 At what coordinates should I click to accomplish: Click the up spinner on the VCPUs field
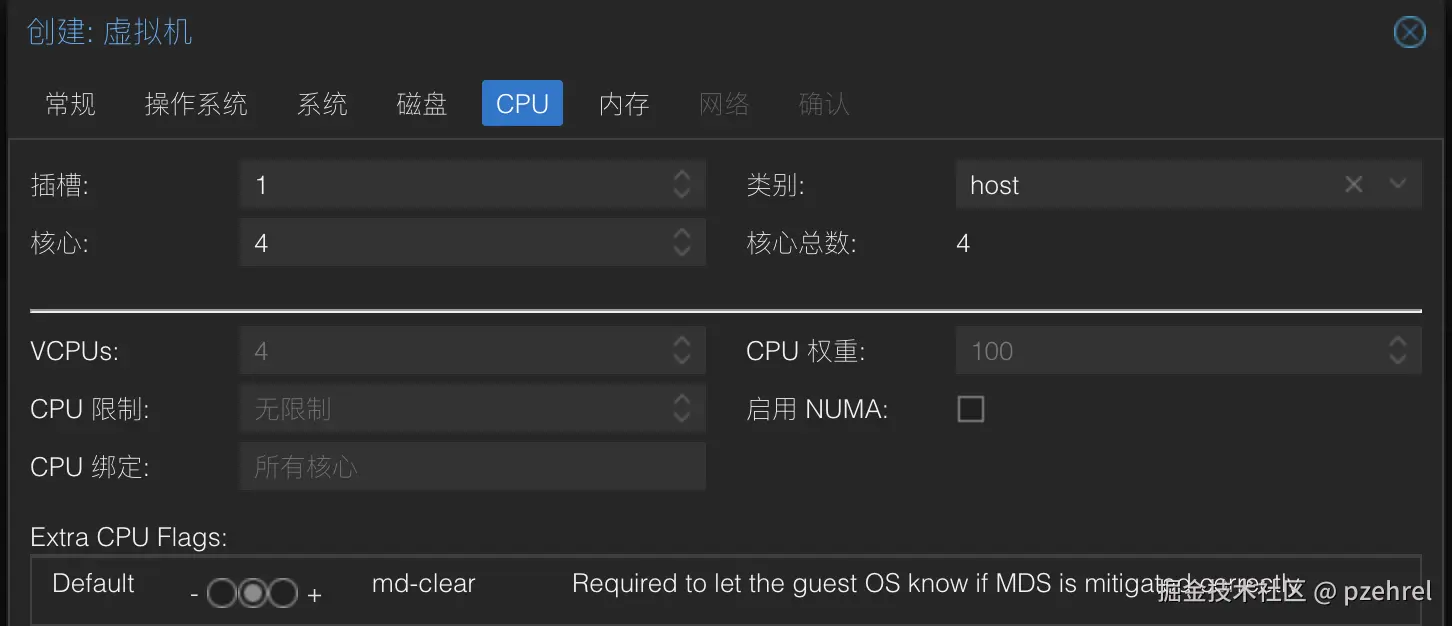(x=681, y=343)
